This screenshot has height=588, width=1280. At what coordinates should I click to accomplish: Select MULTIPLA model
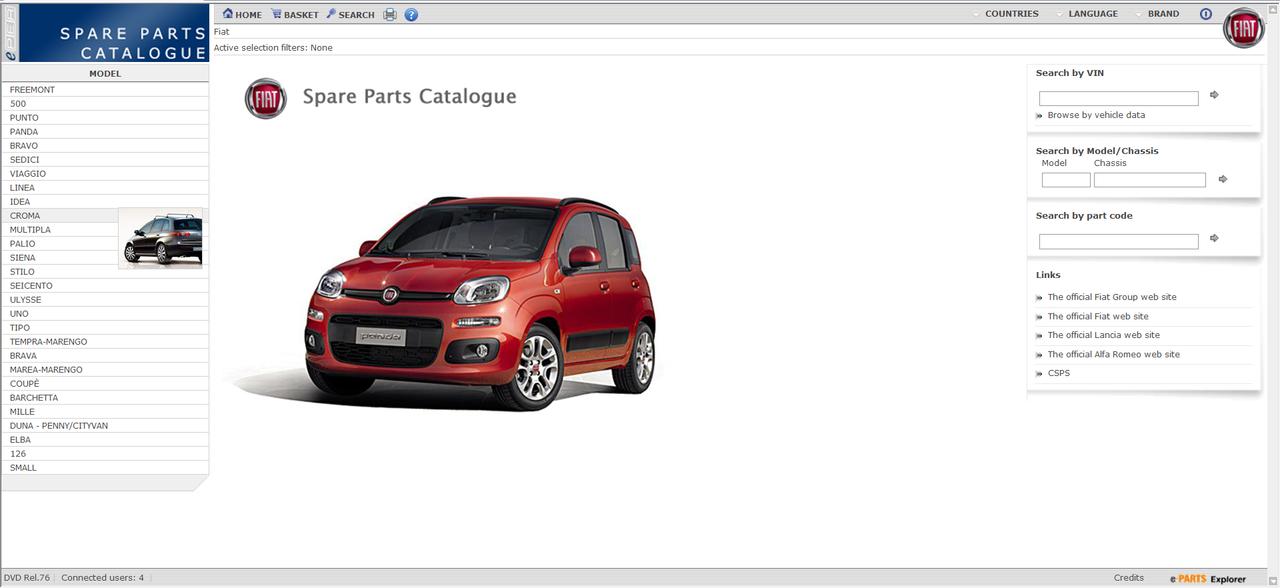(x=60, y=230)
